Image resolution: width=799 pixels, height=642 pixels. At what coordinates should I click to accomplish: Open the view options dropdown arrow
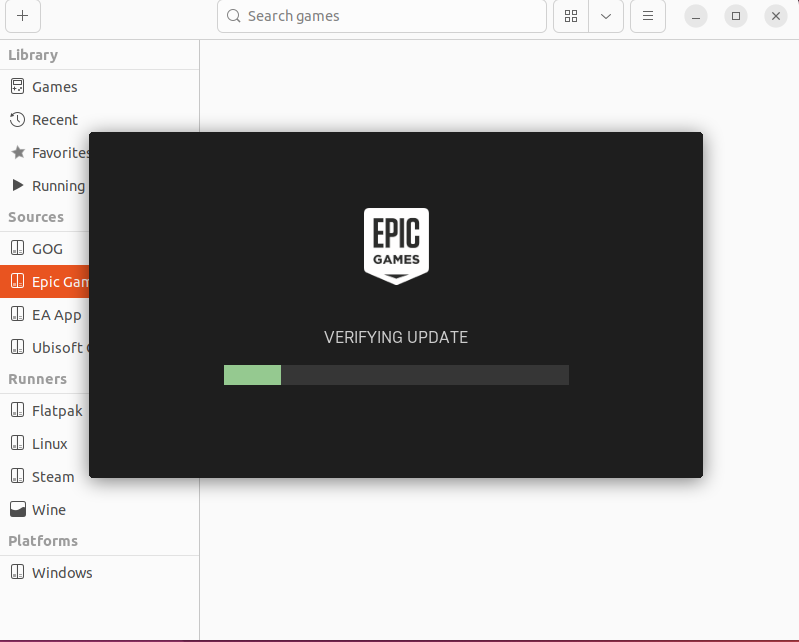(606, 16)
